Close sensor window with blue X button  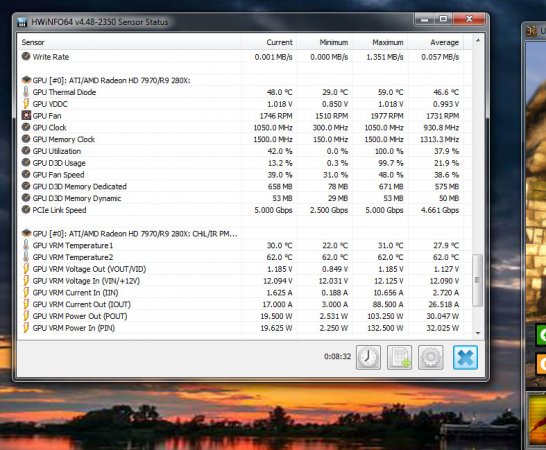(465, 357)
